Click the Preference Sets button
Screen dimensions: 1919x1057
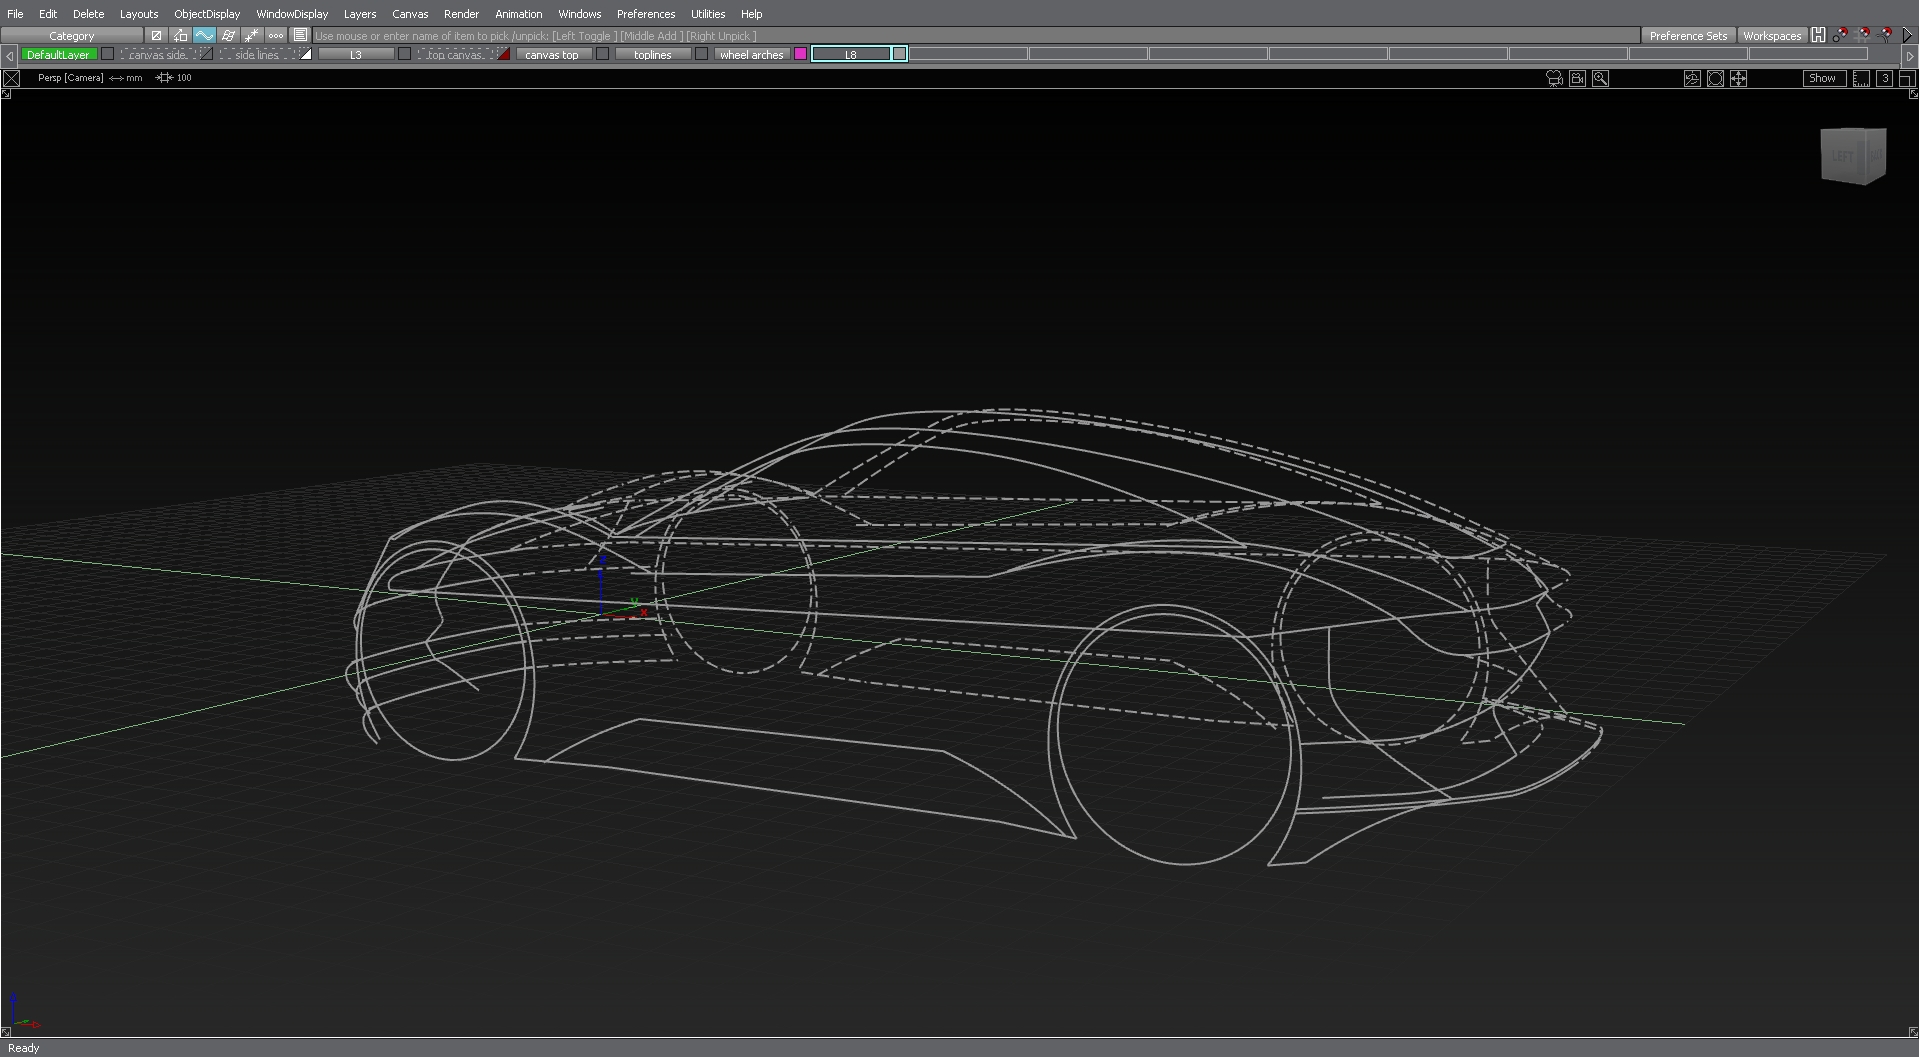tap(1688, 35)
